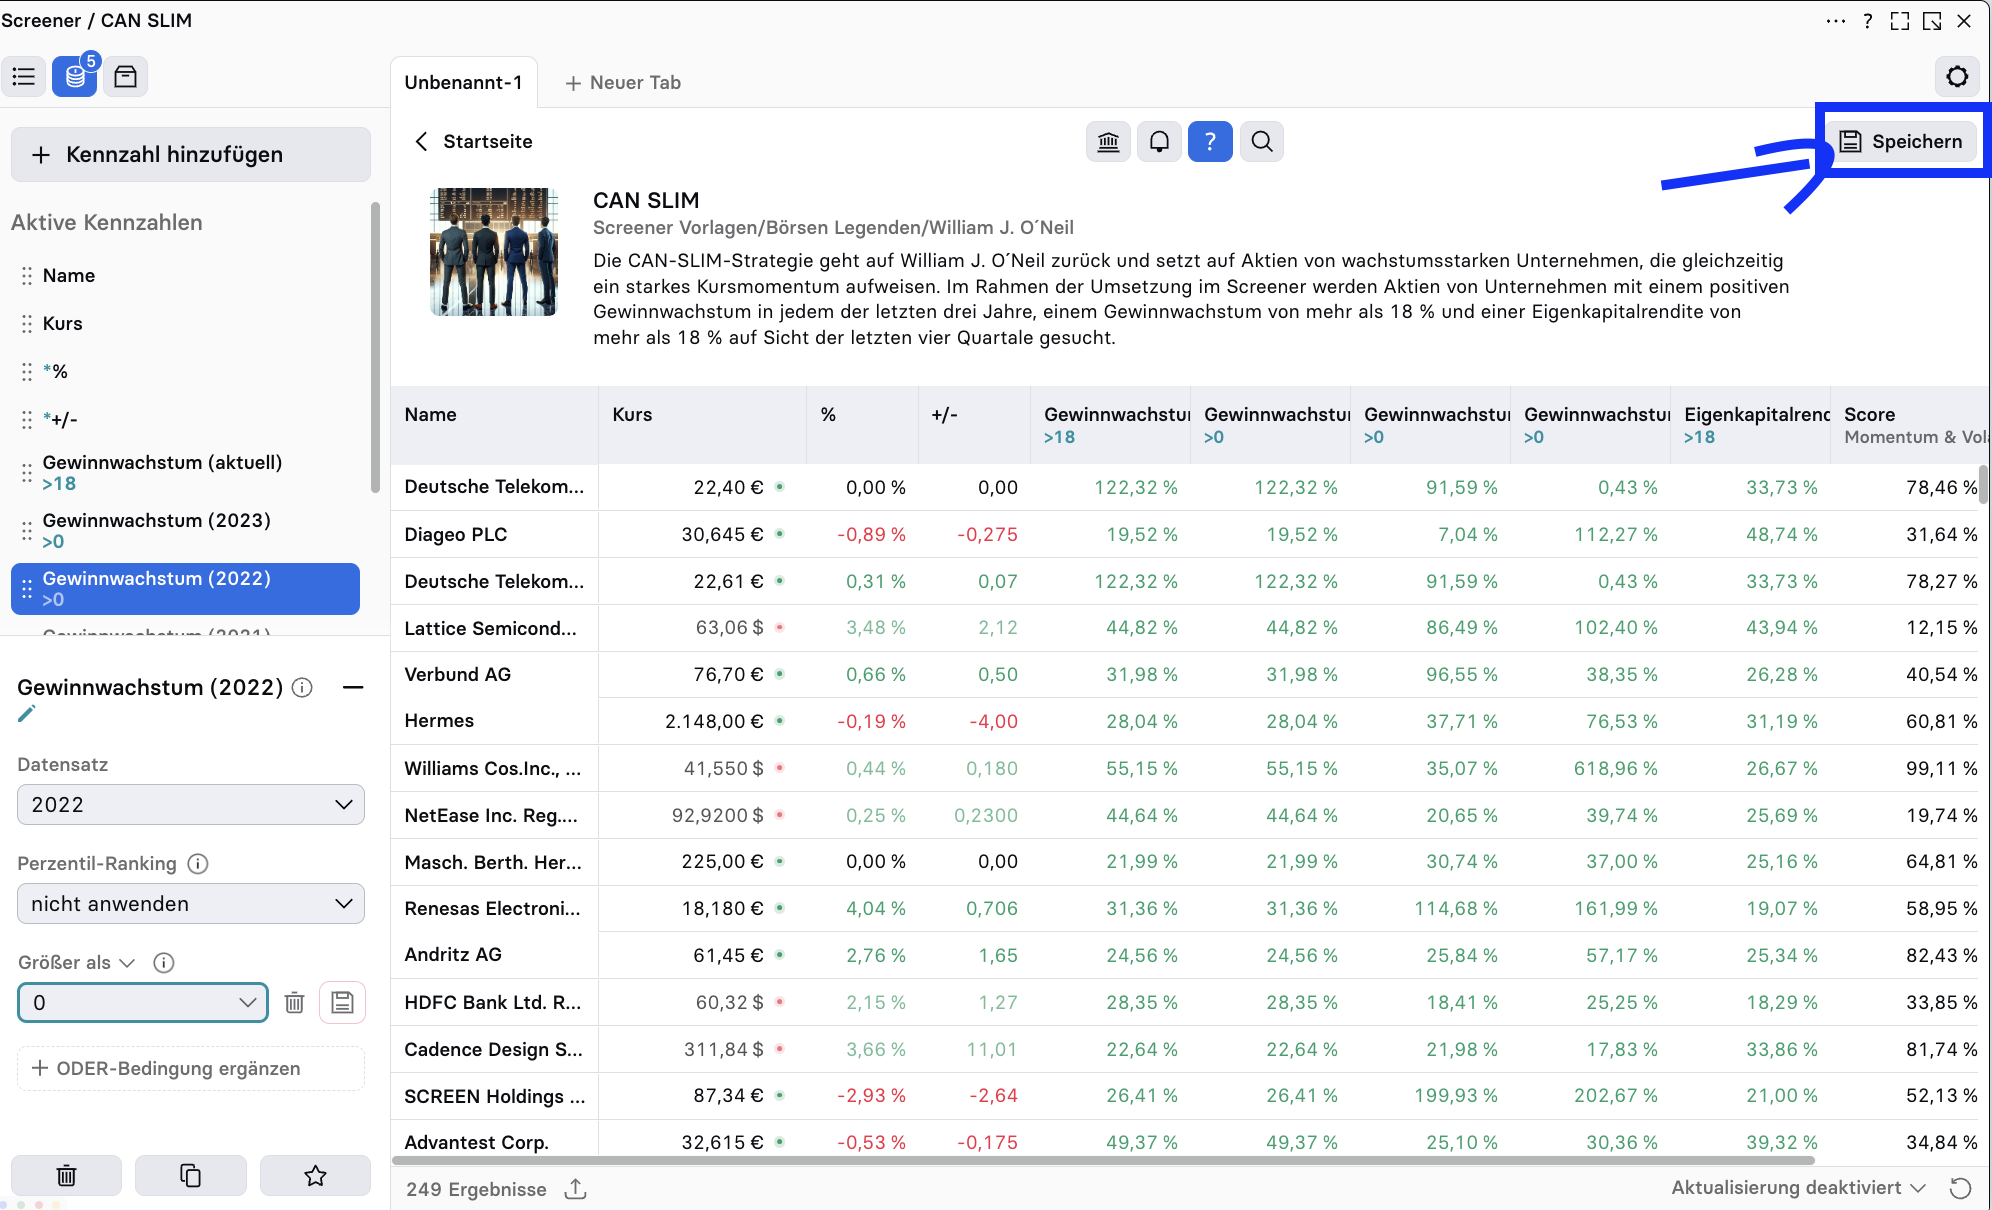Image resolution: width=1992 pixels, height=1210 pixels.
Task: Refresh results with the reload icon
Action: pos(1960,1188)
